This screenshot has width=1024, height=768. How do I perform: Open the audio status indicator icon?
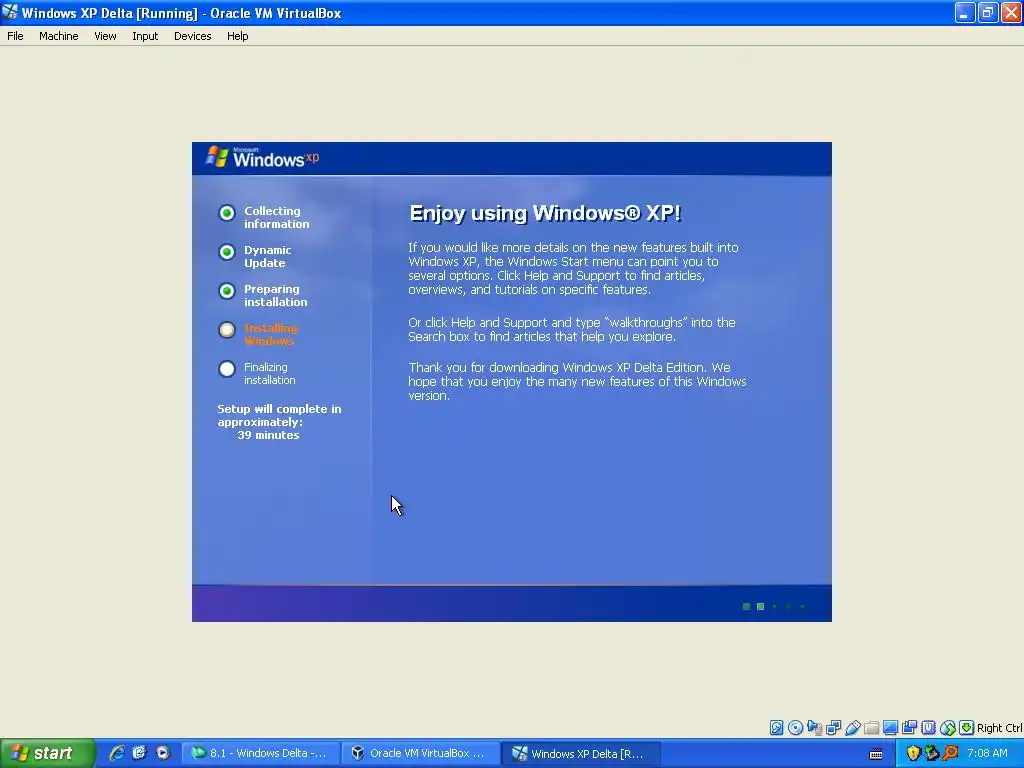pos(814,728)
